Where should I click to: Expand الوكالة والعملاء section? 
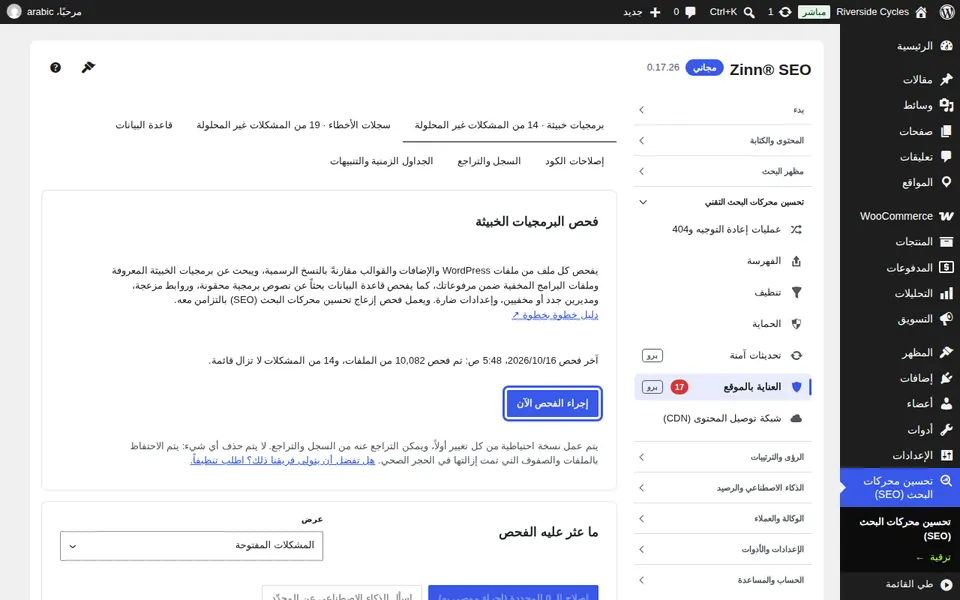[x=723, y=519]
